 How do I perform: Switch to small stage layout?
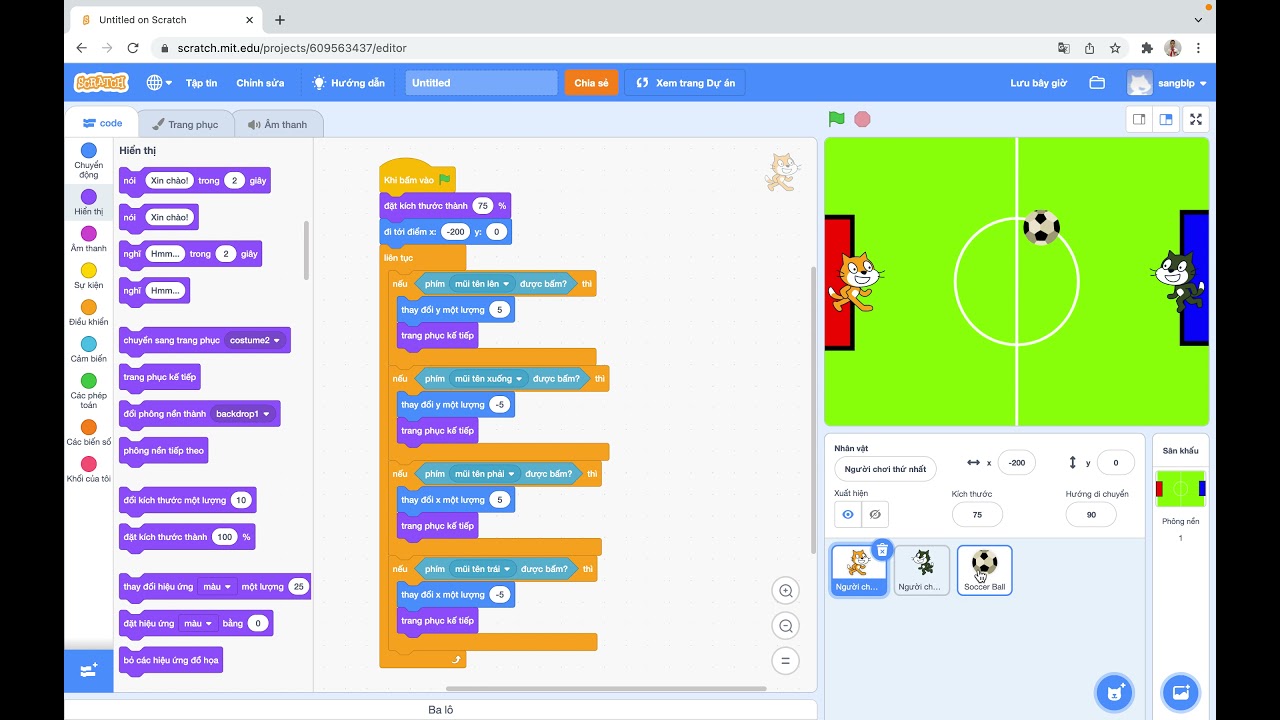coord(1139,119)
